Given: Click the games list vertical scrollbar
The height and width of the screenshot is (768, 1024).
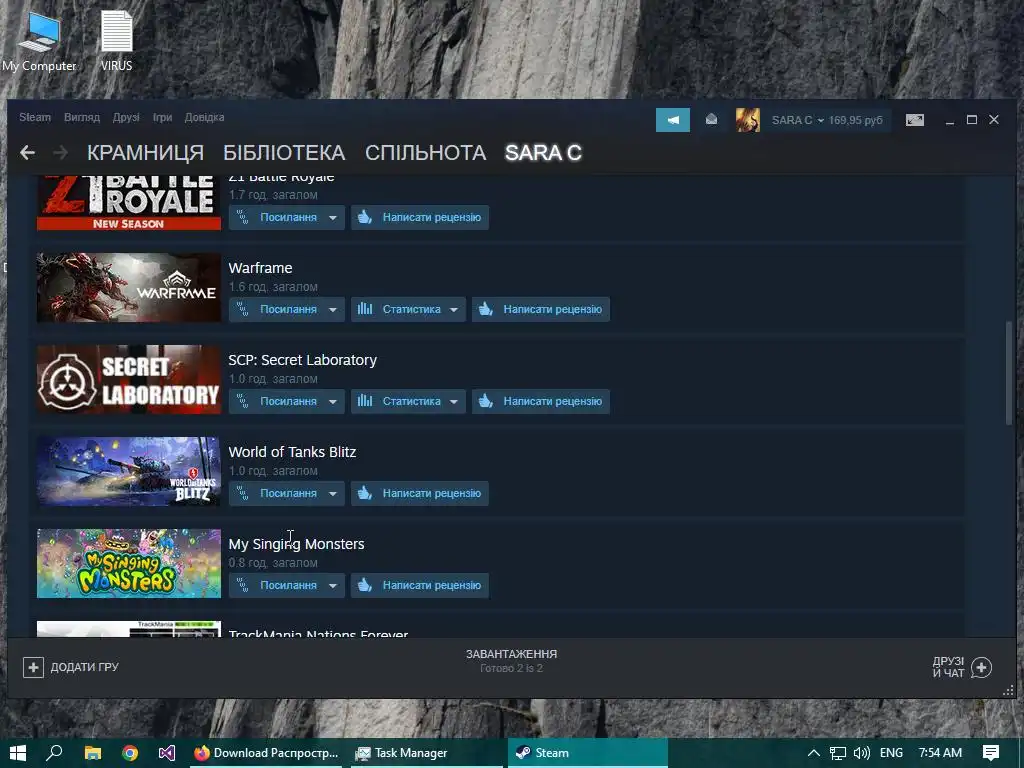Looking at the screenshot, I should 1009,372.
